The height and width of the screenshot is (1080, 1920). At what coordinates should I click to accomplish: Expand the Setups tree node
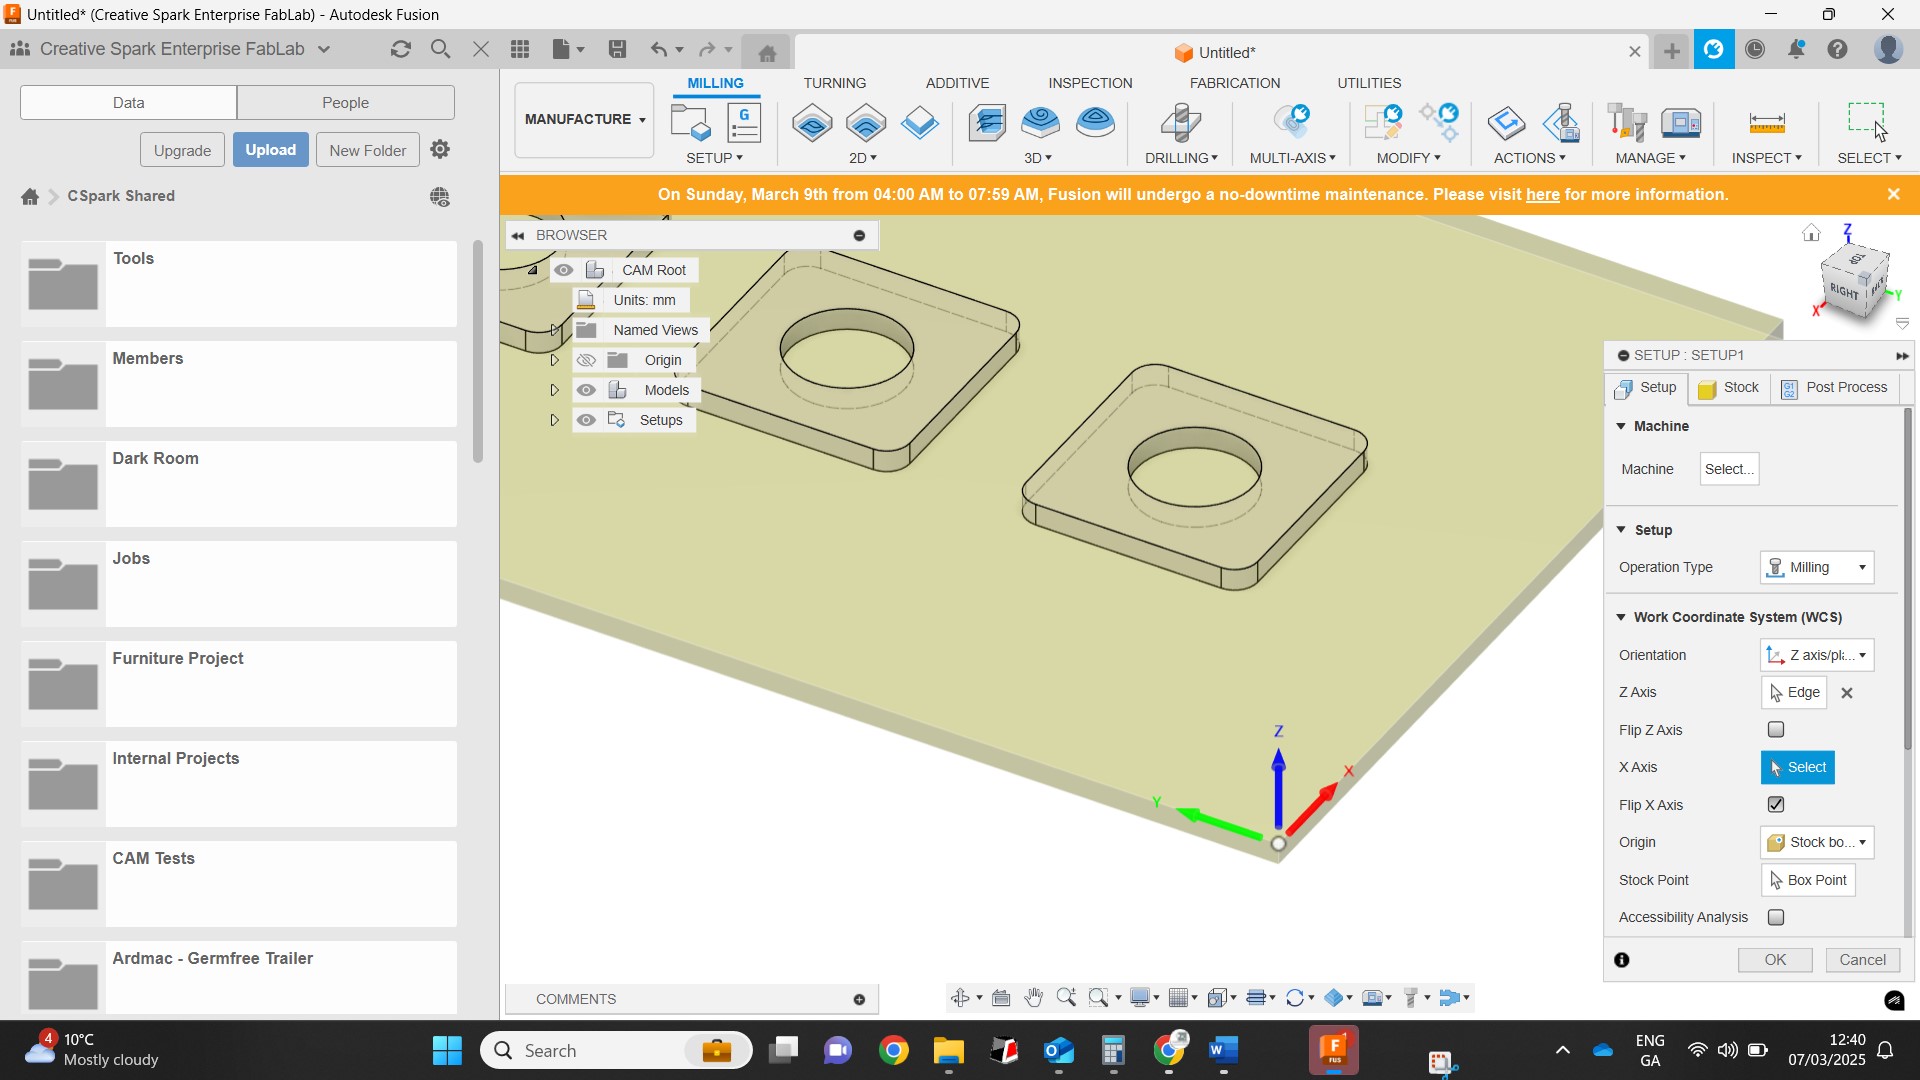[x=554, y=420]
